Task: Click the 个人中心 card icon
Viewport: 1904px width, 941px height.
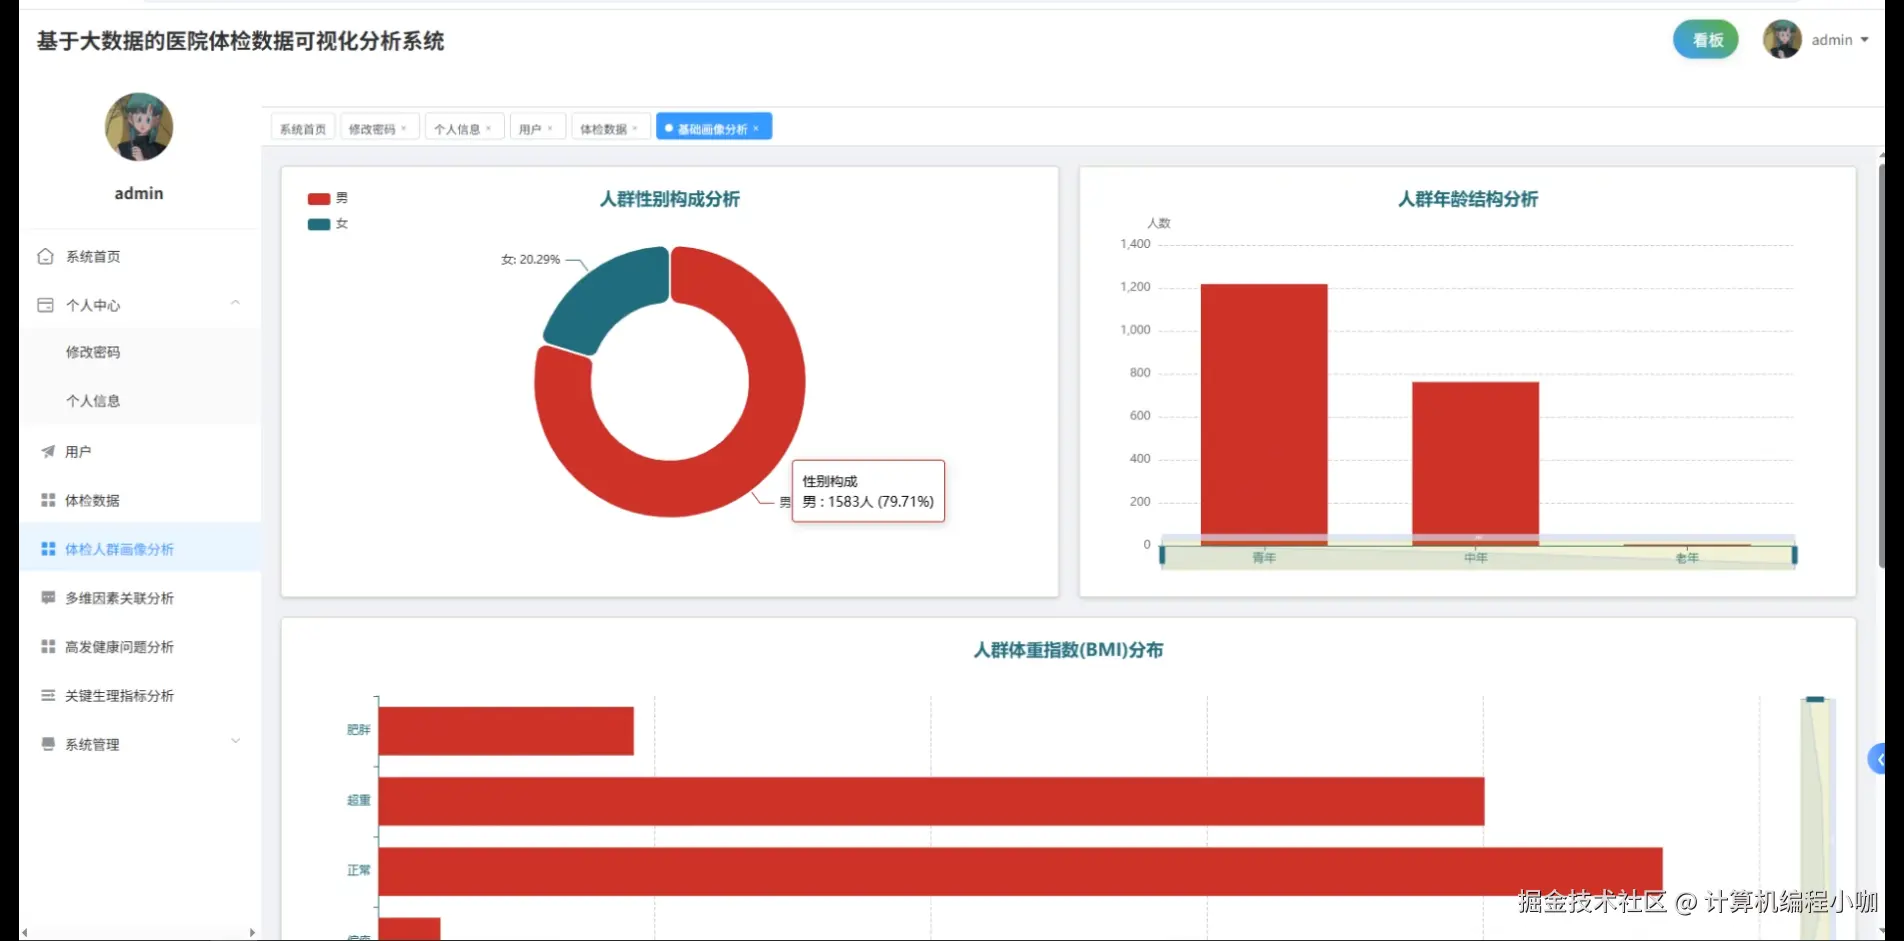Action: [x=45, y=305]
